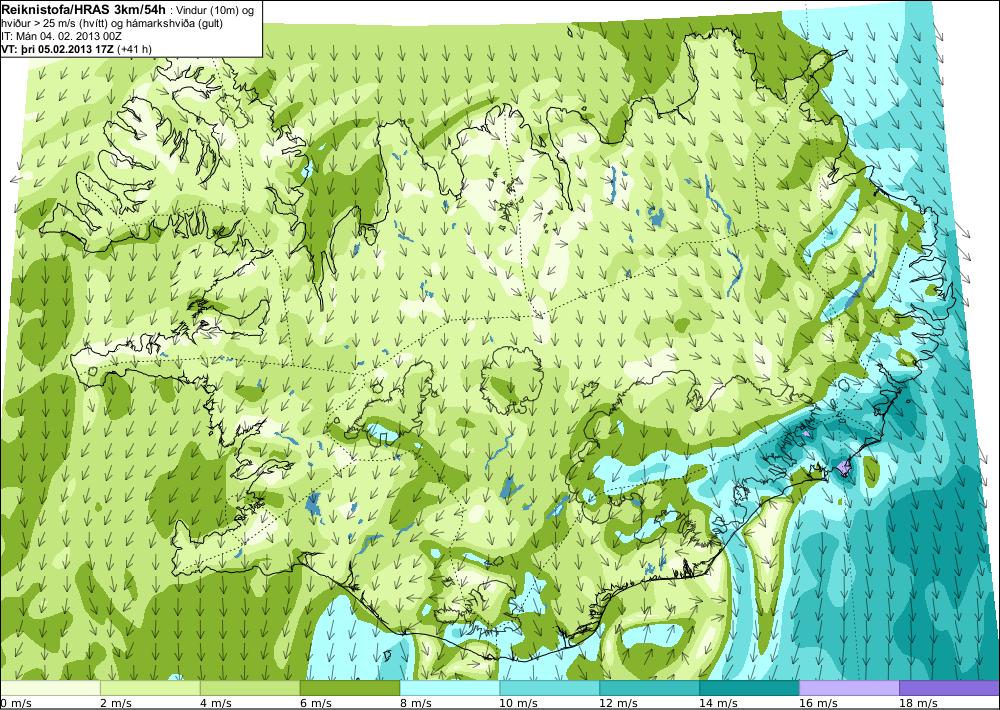Click the "18 m/s" legend label
This screenshot has width=1000, height=710.
coord(918,703)
